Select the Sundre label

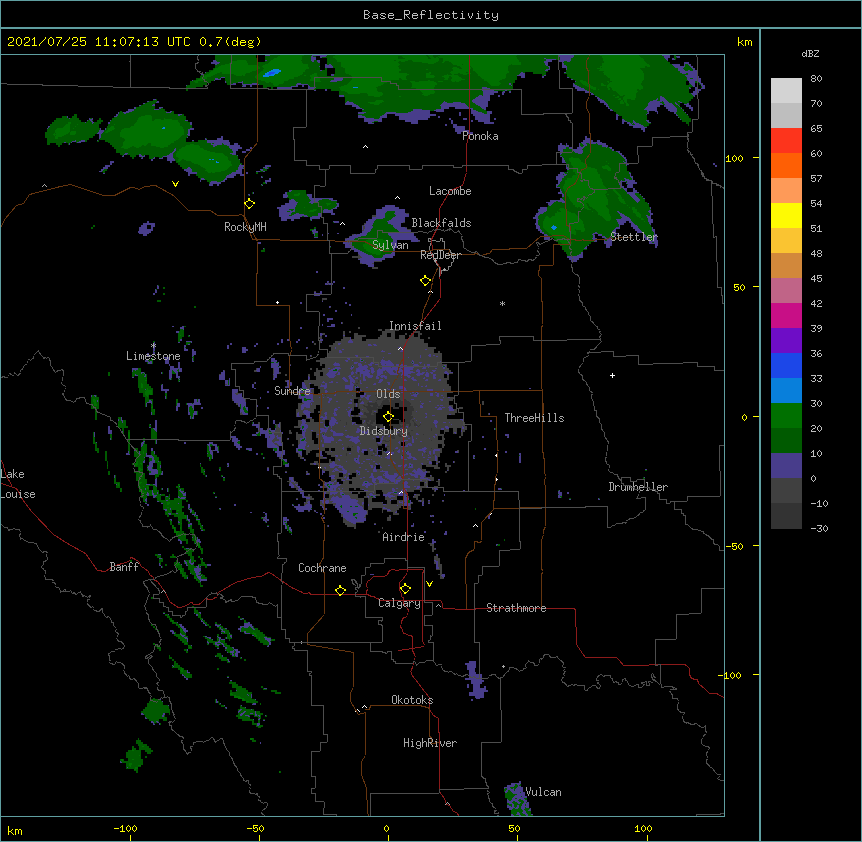pos(292,391)
